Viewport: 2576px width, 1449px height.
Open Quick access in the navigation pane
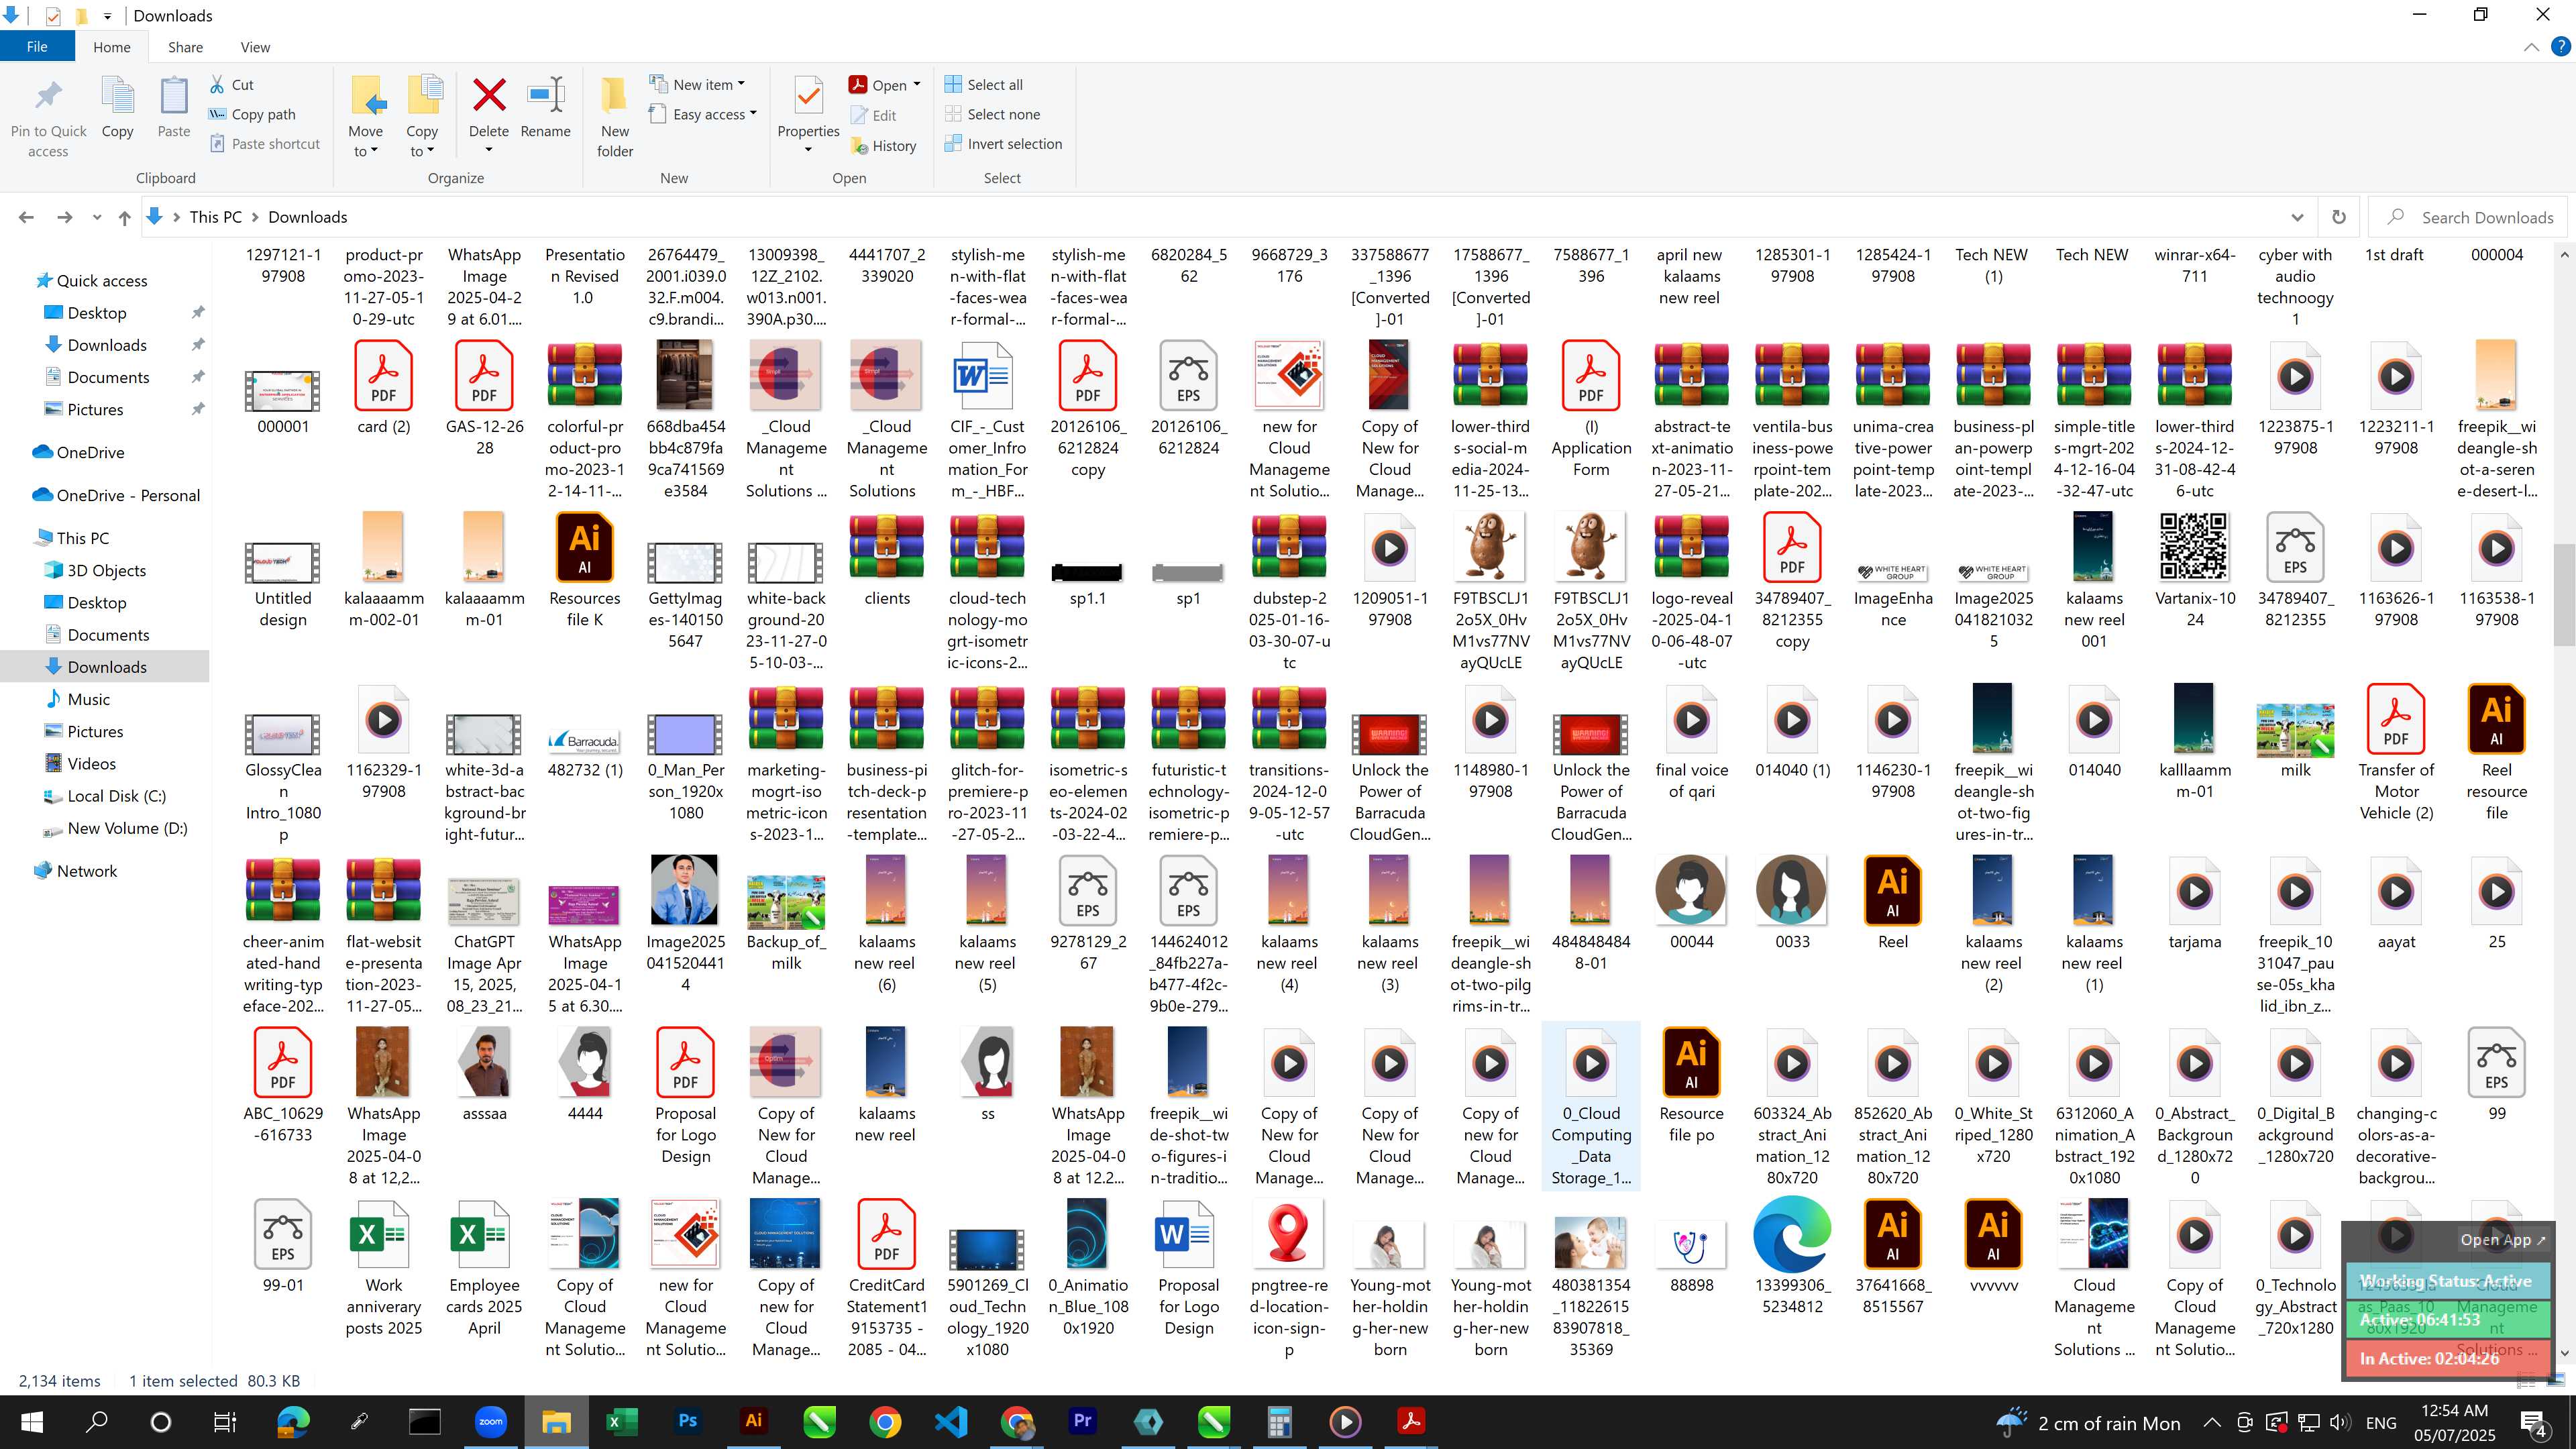[101, 281]
